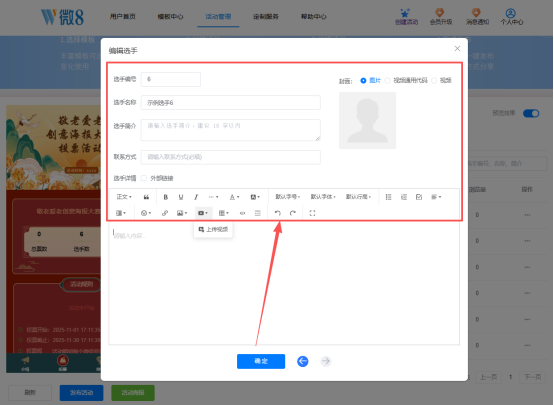554x405 pixels.
Task: Click the 上一页 pagination button
Action: tap(489, 377)
